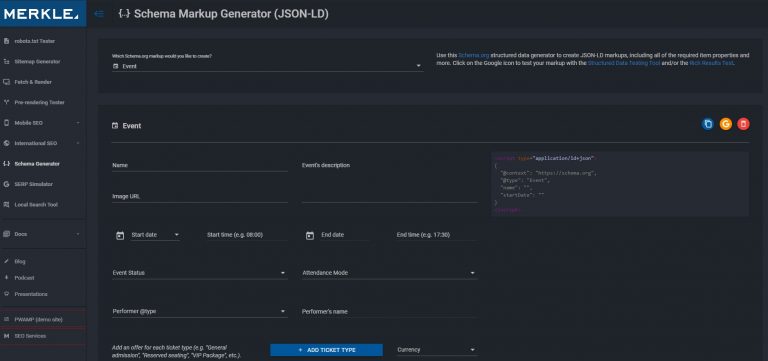Follow the Structured Data Testing Tool link
Viewport: 768px width, 361px height.
624,63
